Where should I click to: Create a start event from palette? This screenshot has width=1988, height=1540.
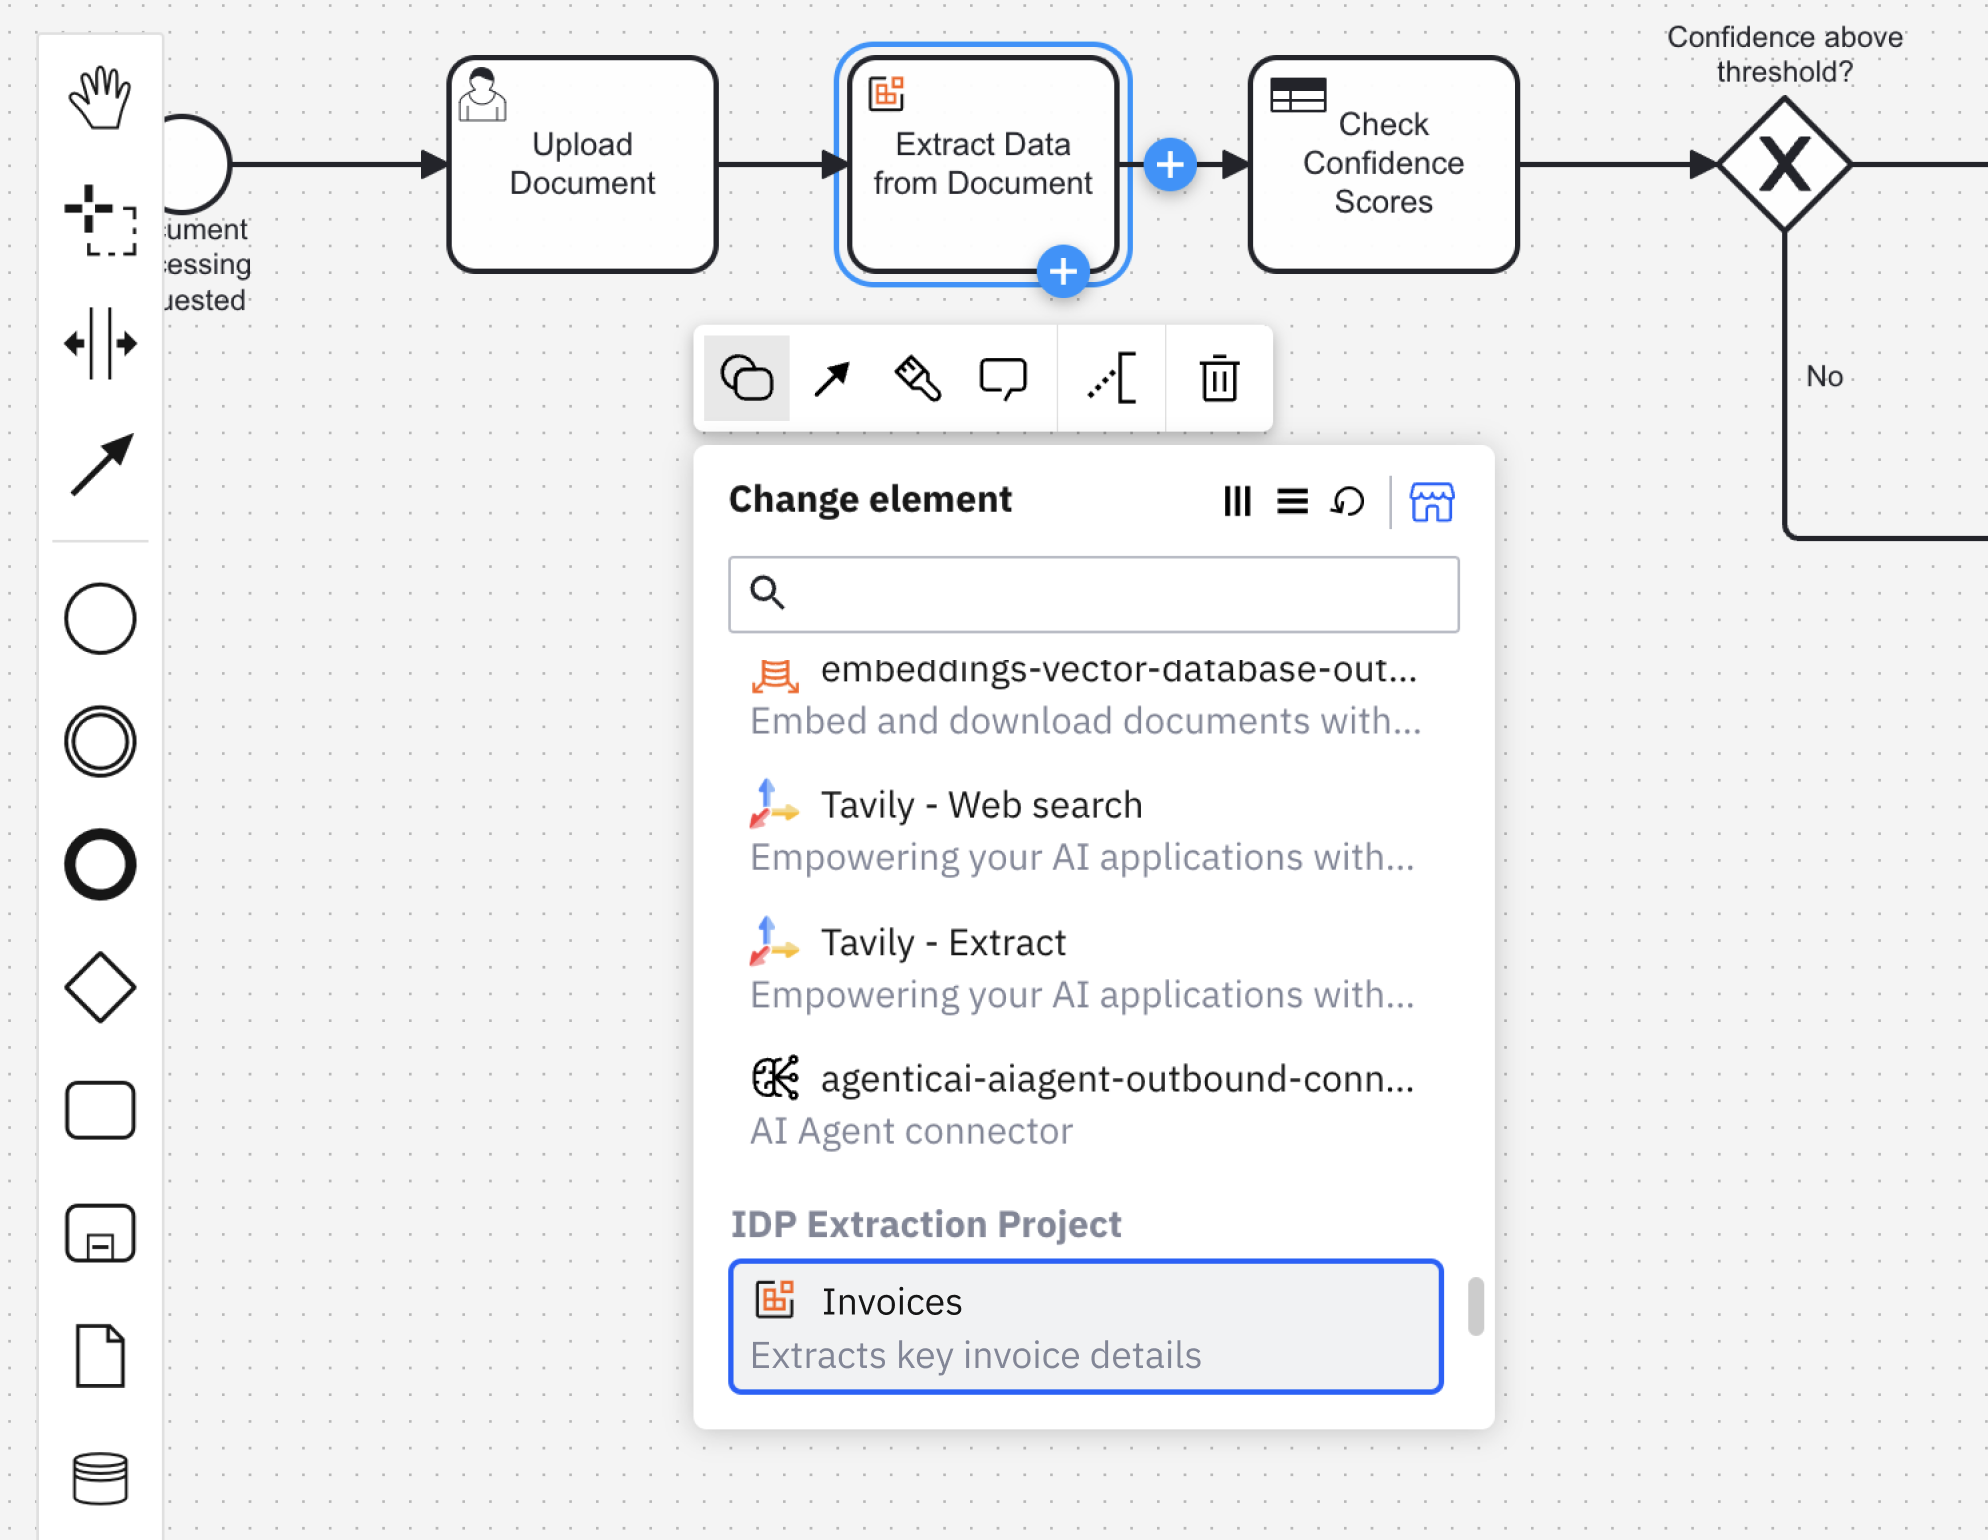click(100, 619)
